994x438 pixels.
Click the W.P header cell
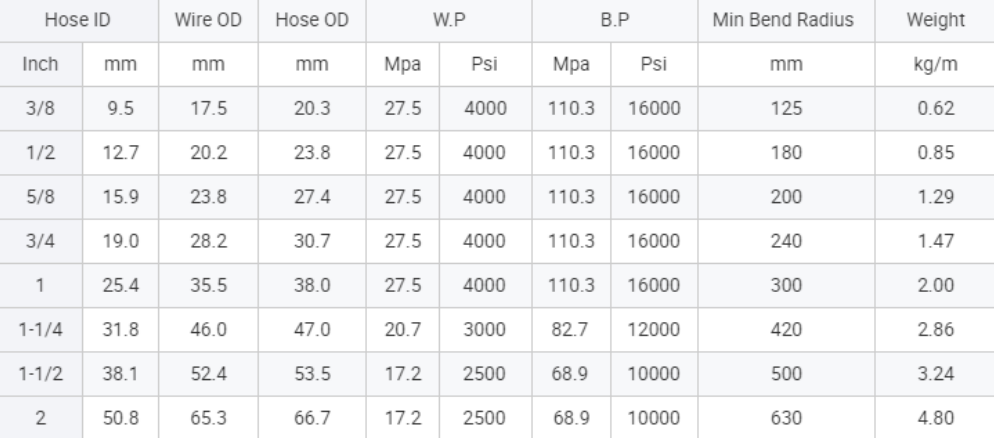pyautogui.click(x=449, y=20)
